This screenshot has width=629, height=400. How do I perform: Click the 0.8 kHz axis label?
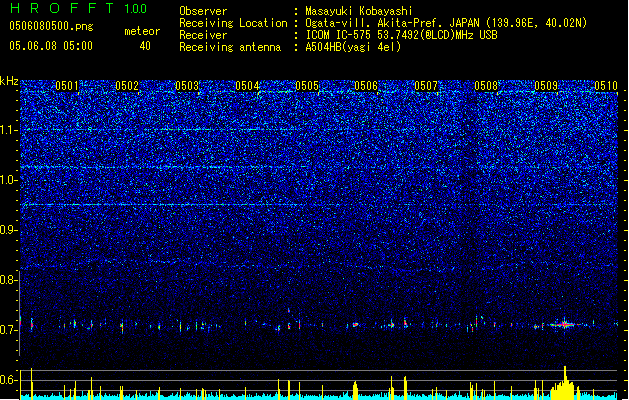[8, 280]
